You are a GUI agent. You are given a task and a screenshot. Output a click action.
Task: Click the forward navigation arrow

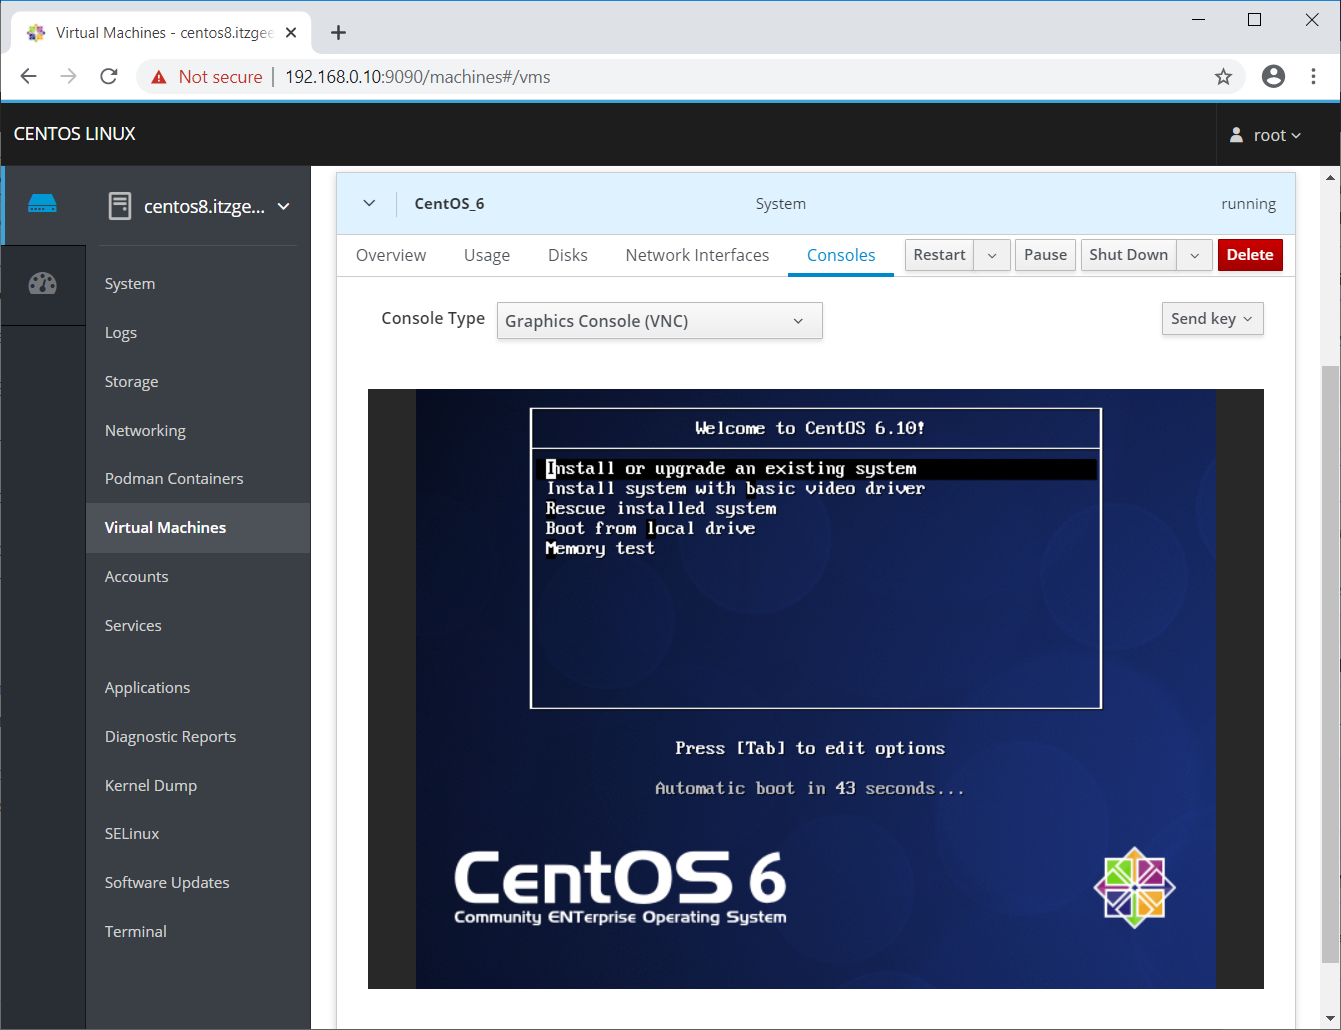click(x=69, y=77)
